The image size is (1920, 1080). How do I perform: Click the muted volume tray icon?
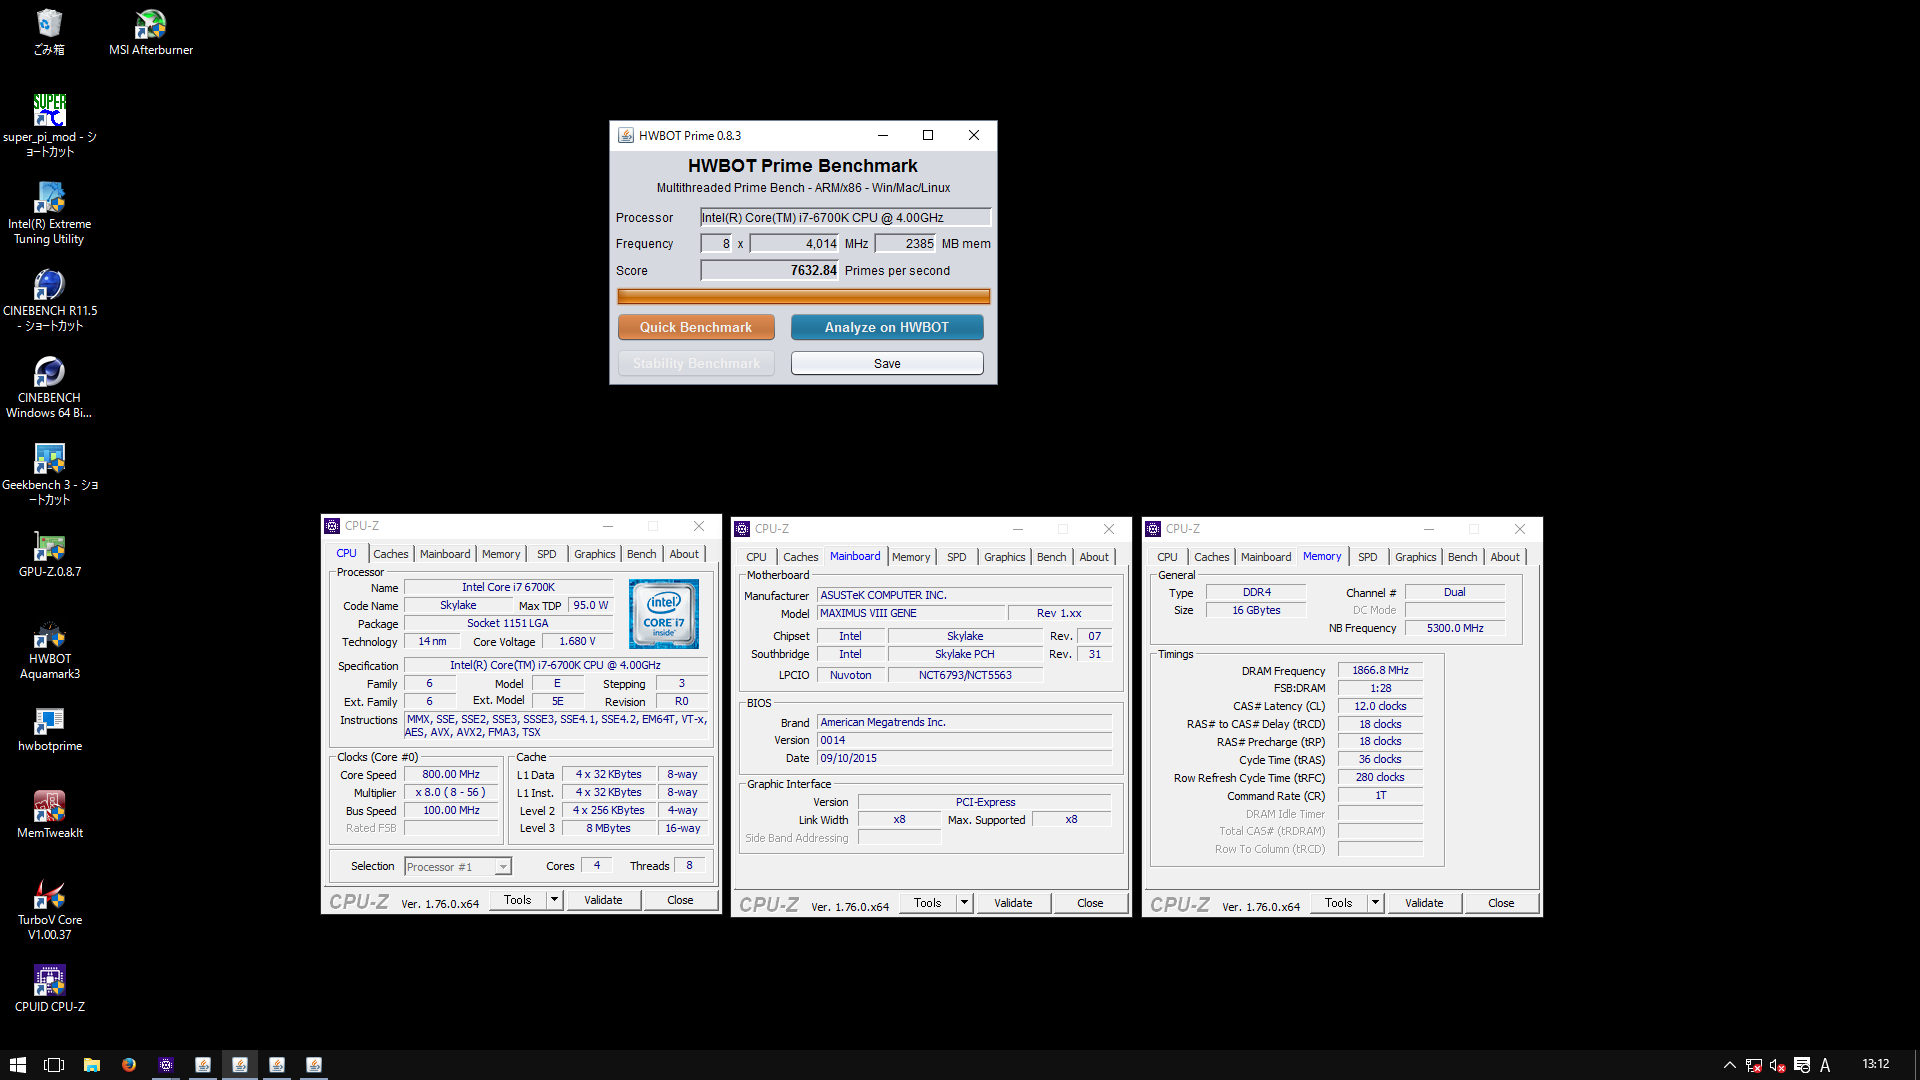(x=1777, y=1065)
